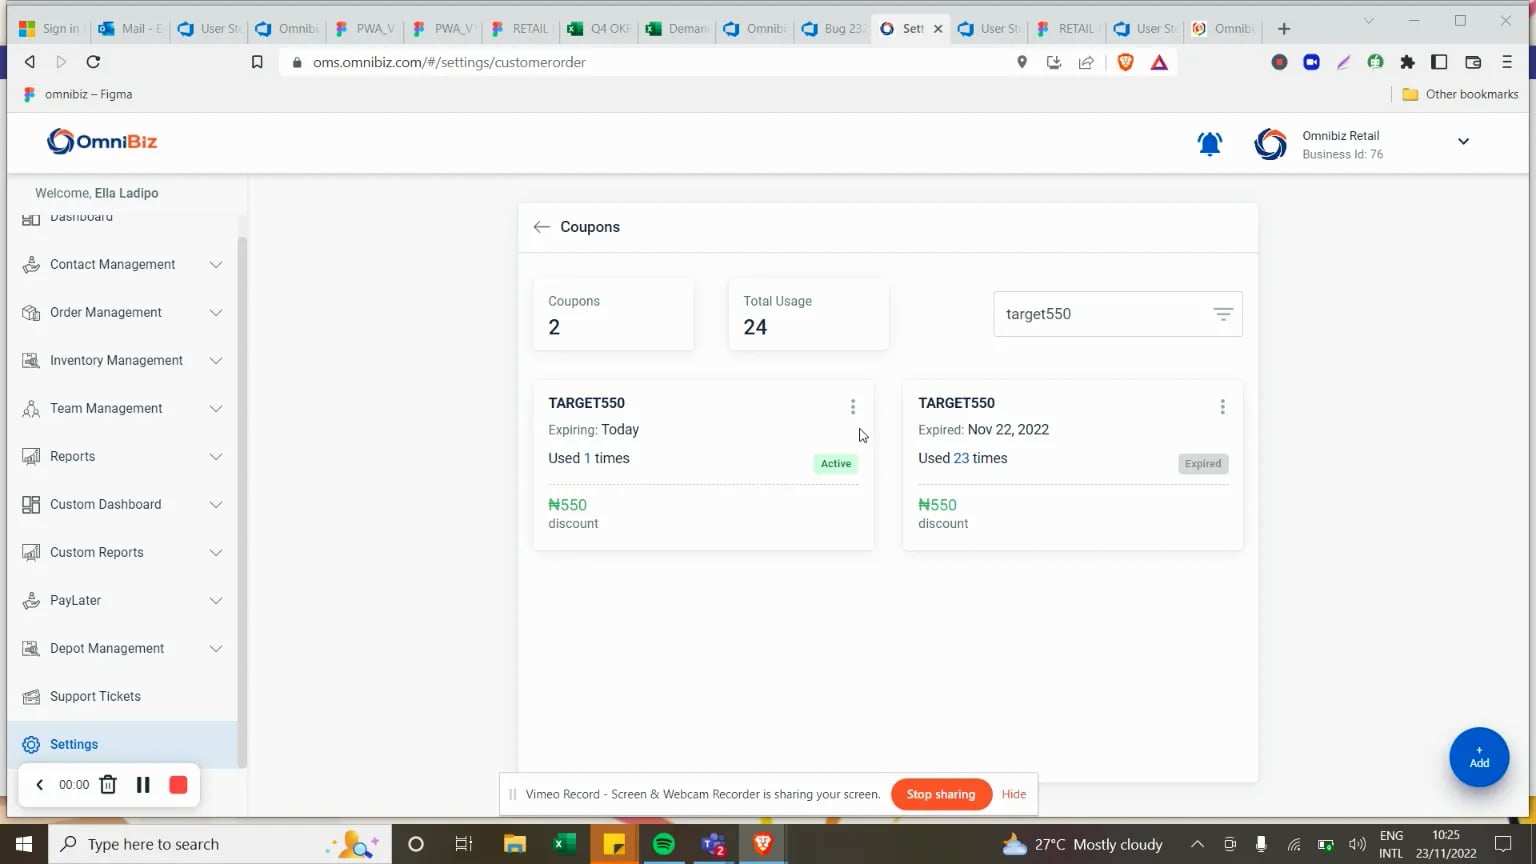Bookmark this page in the address bar
Screen dimensions: 1536x864
pos(257,62)
